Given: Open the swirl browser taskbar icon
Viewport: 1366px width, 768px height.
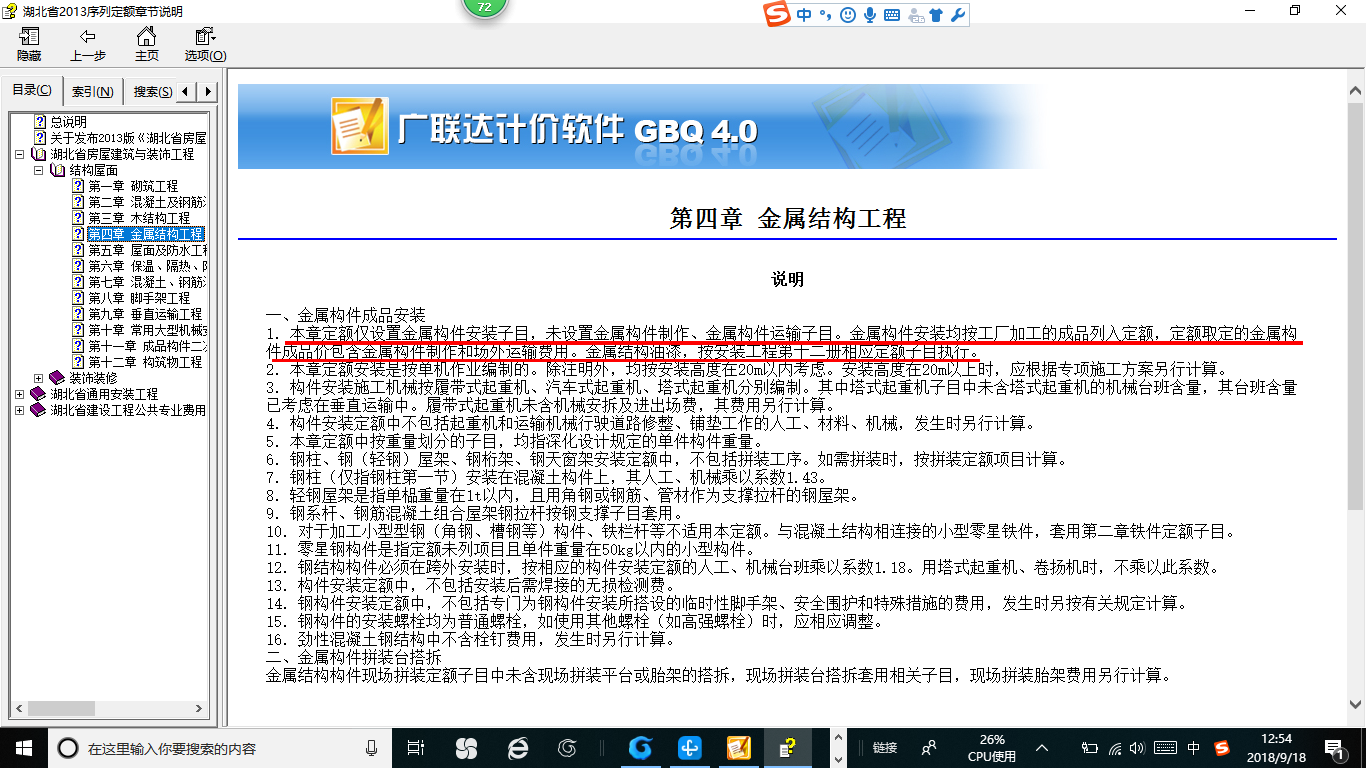Looking at the screenshot, I should pos(568,747).
